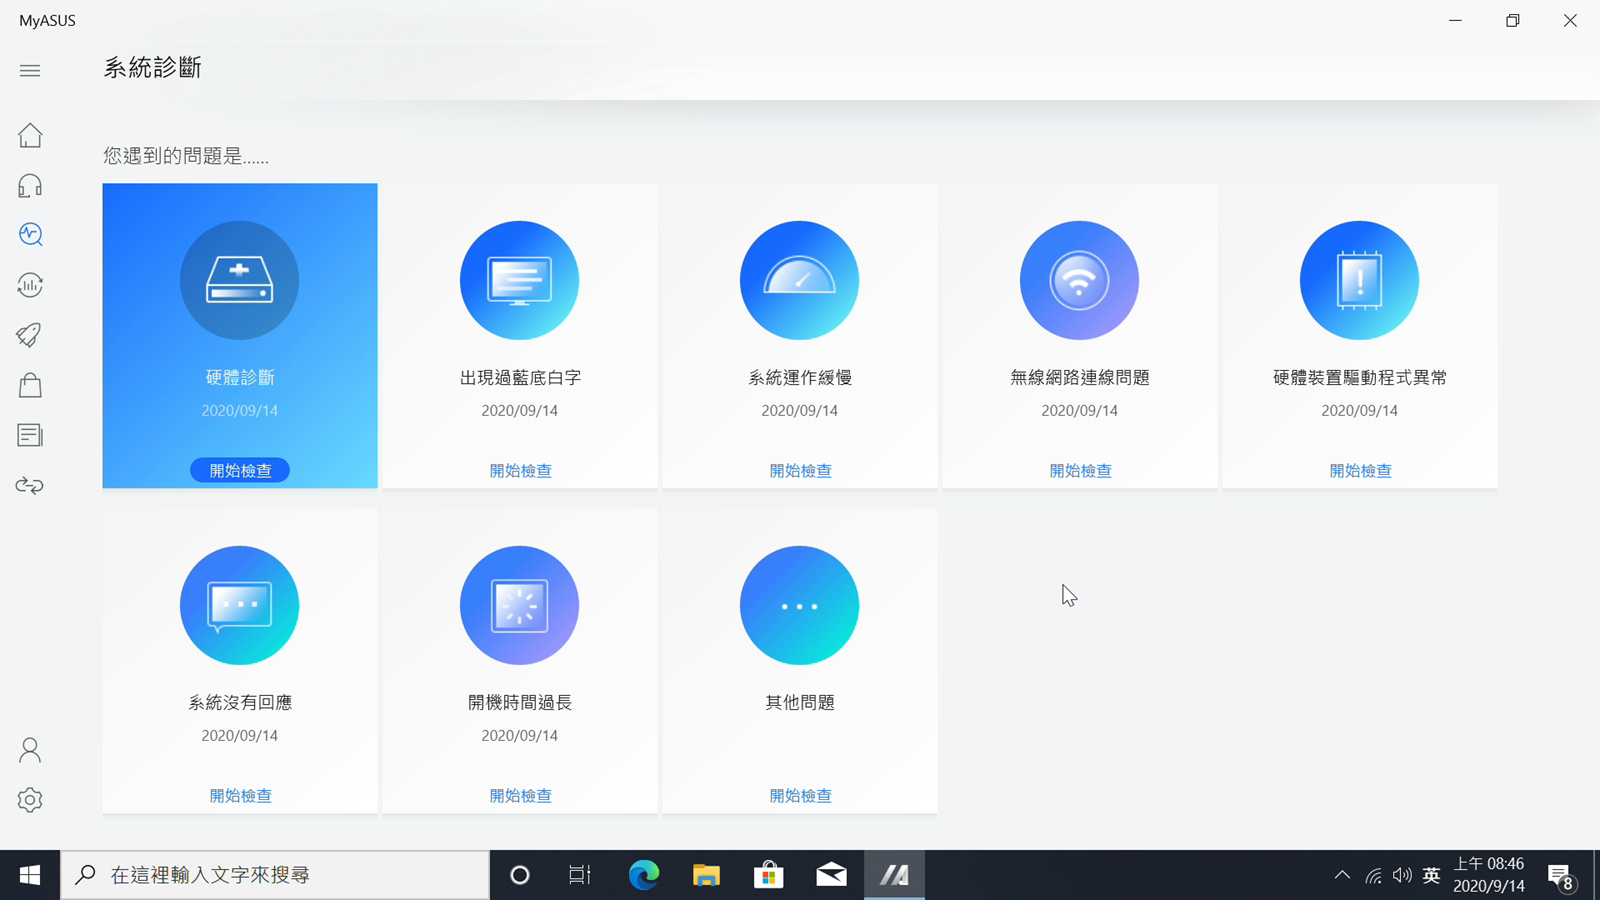1600x900 pixels.
Task: Go to the Home sidebar icon
Action: [x=30, y=135]
